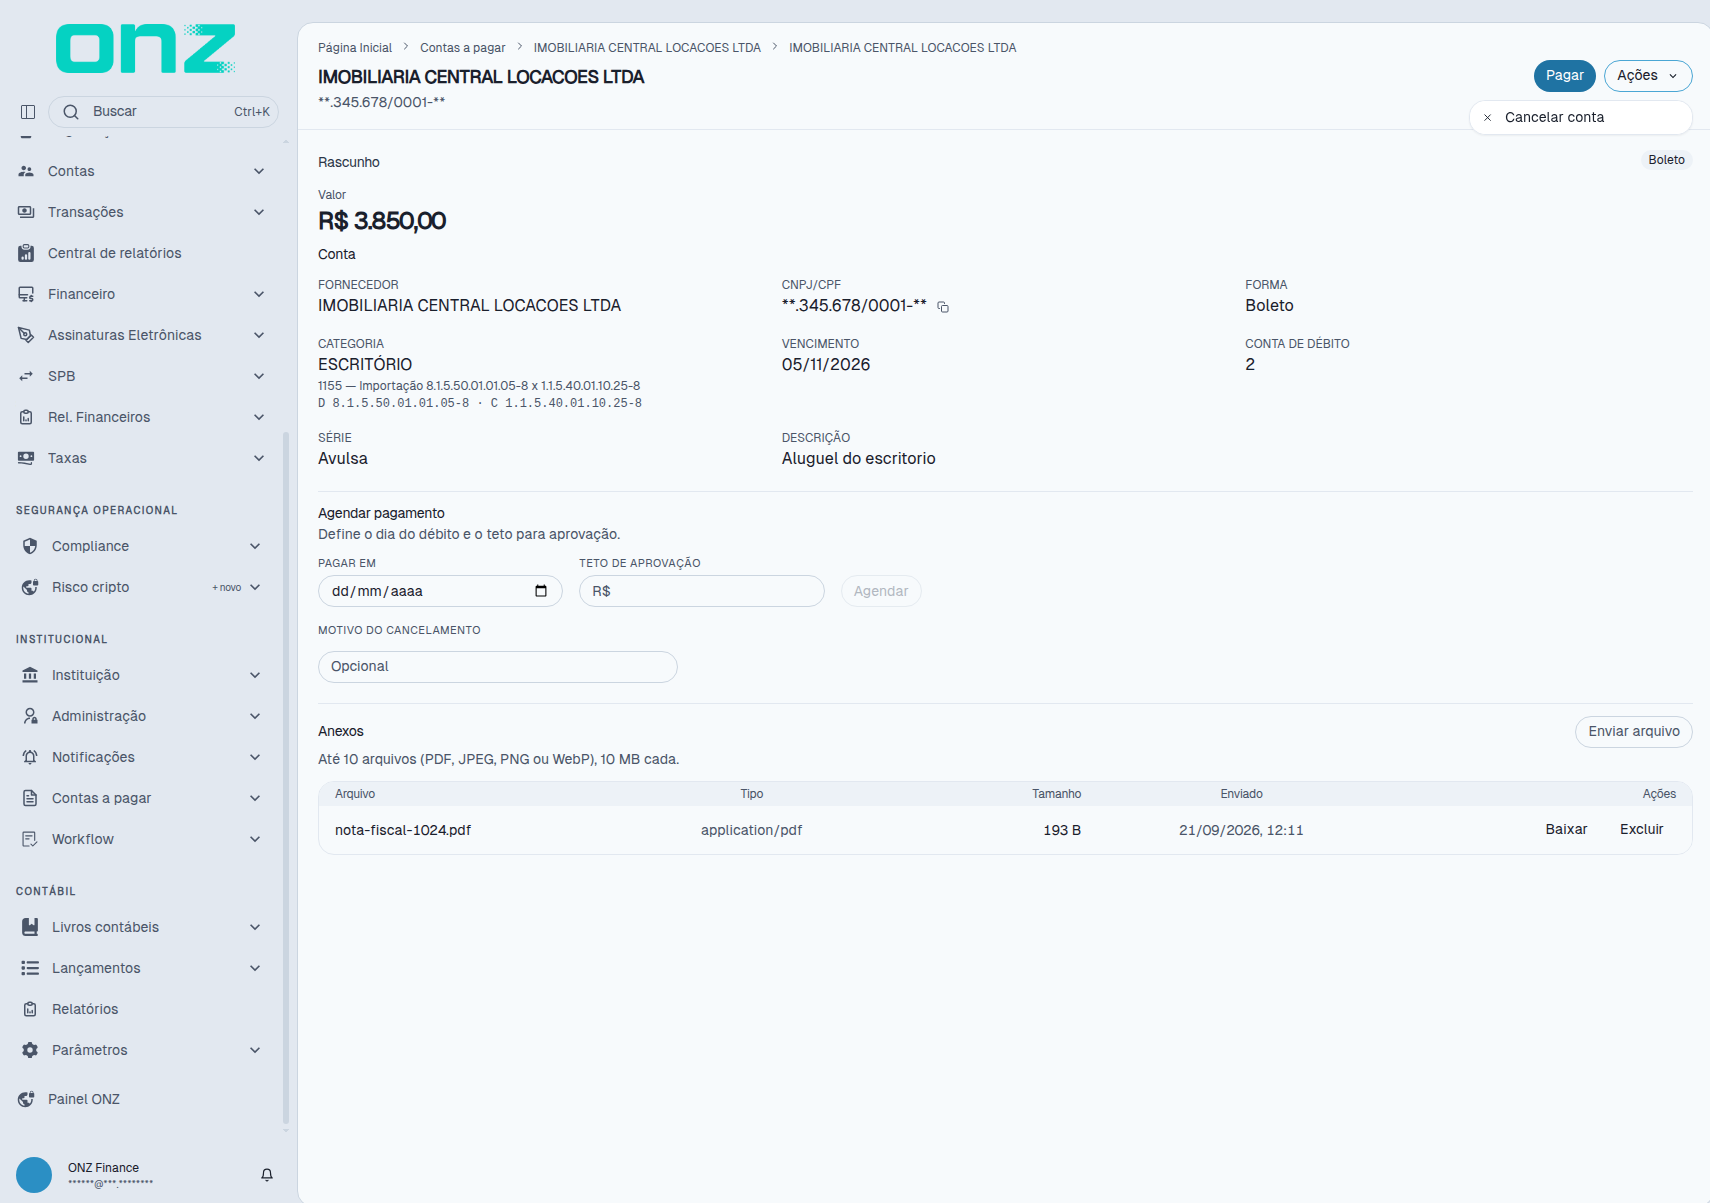Click the Pagar button
1710x1203 pixels.
[1564, 76]
